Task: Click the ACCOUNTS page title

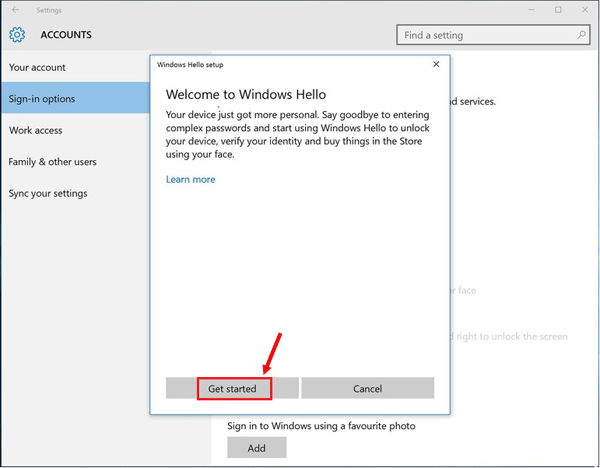Action: point(66,35)
